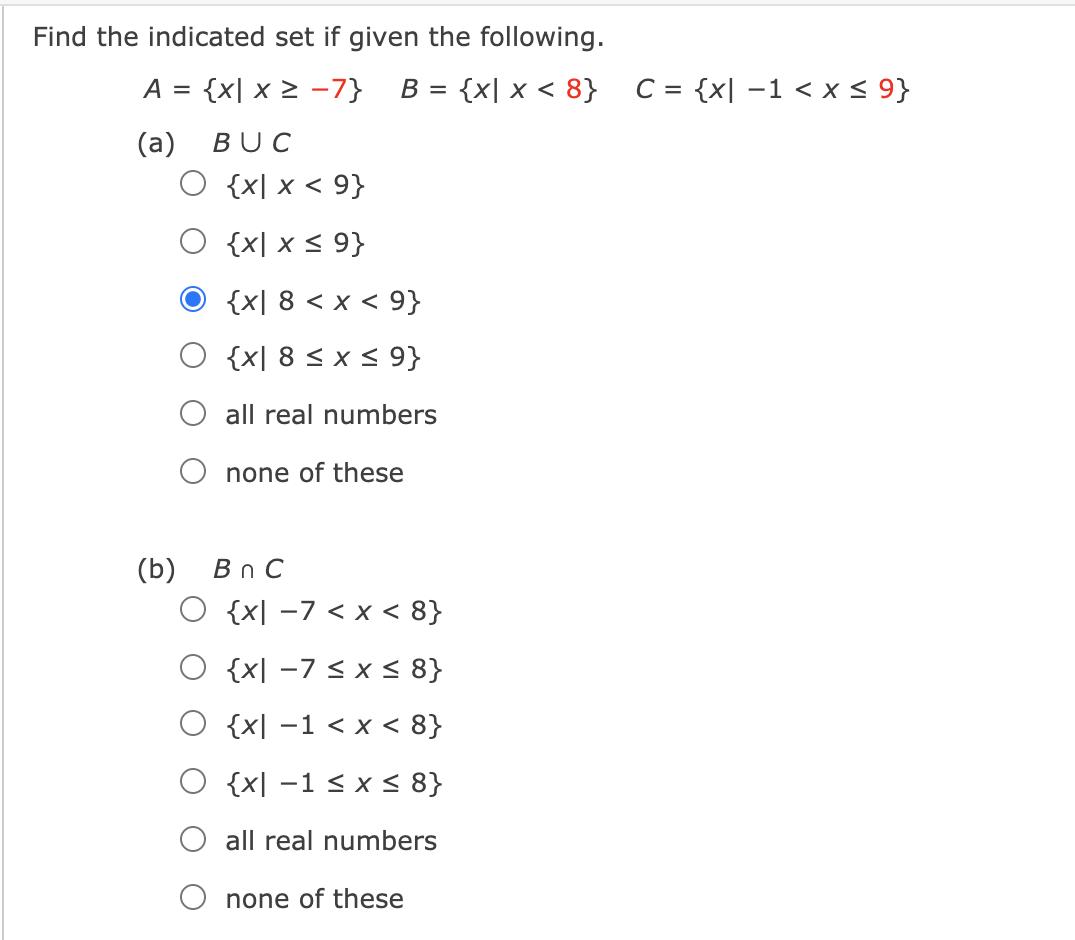The image size is (1075, 940).
Task: Click the 'all real numbers' label under part (a)
Action: coord(330,414)
